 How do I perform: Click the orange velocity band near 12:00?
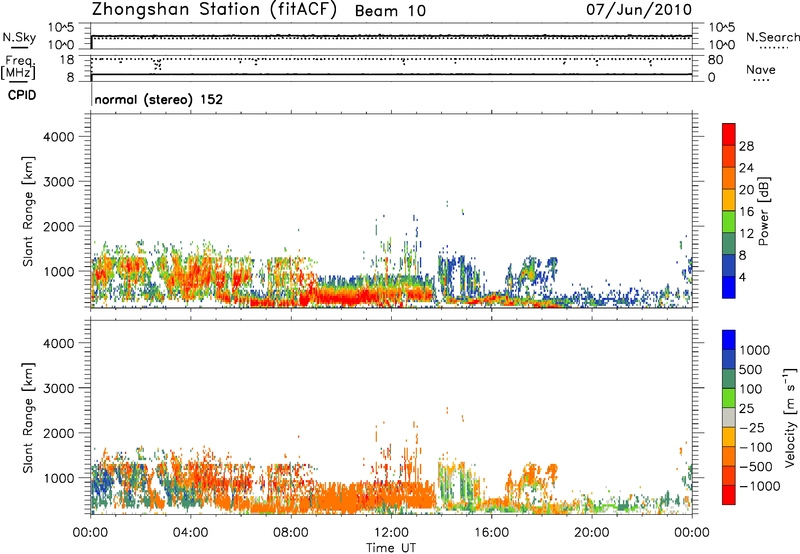coord(390,497)
